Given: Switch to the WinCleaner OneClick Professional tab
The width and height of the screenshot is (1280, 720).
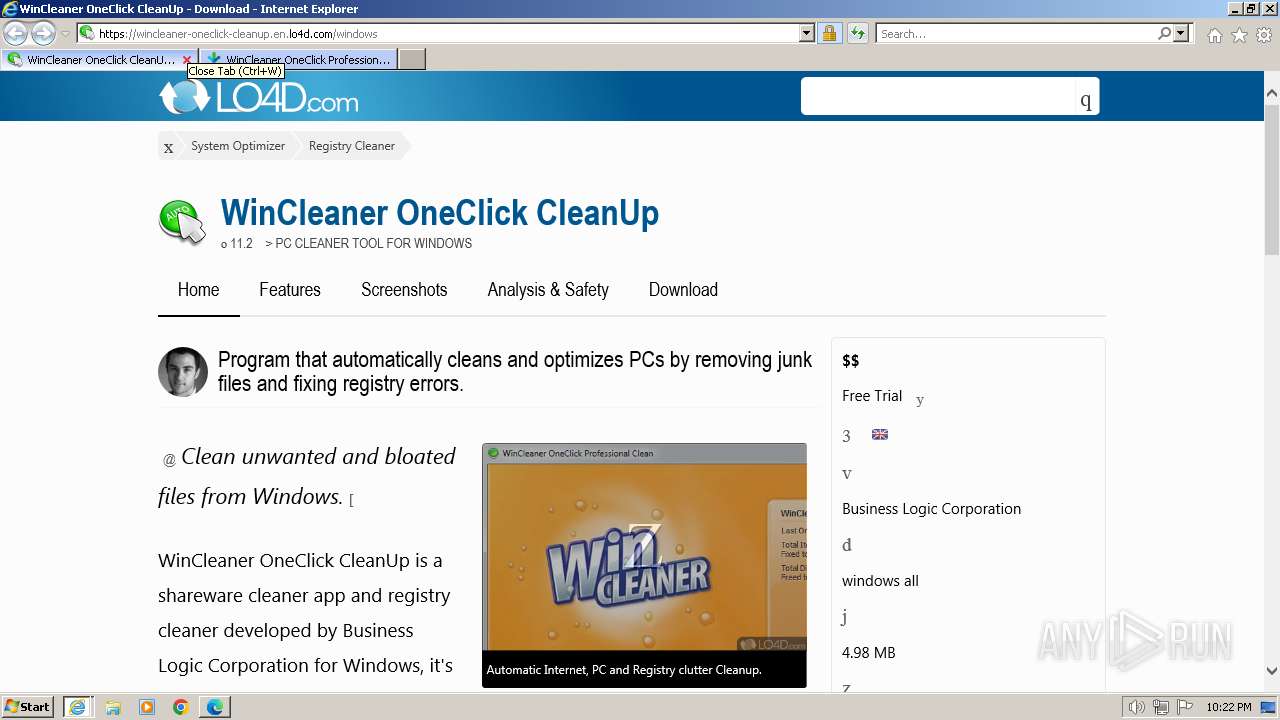Looking at the screenshot, I should pos(298,59).
